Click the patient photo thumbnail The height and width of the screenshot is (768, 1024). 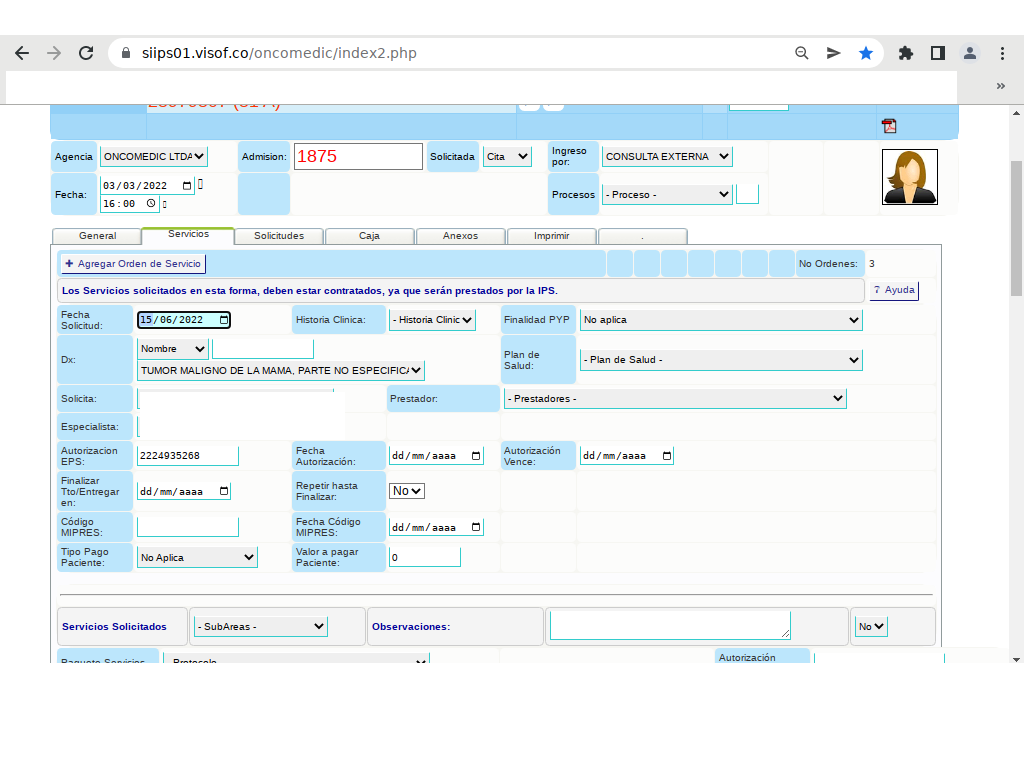[909, 177]
